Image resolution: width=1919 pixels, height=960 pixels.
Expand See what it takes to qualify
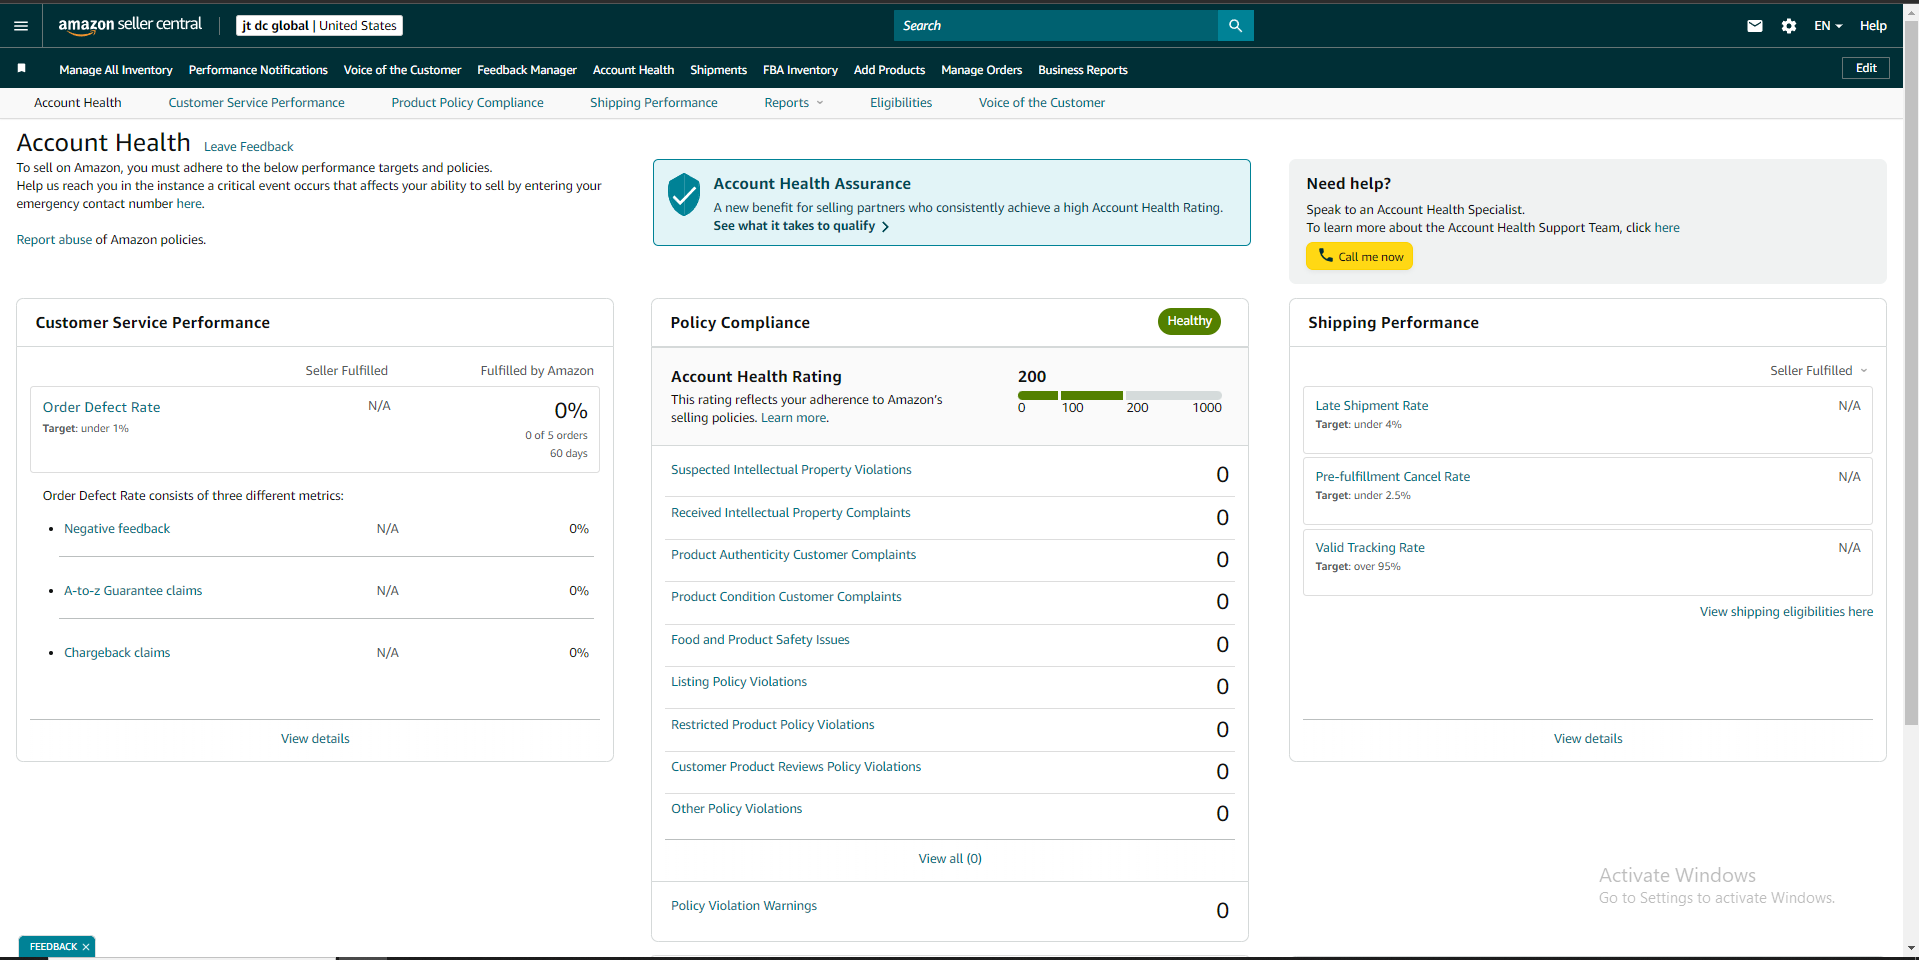point(801,226)
